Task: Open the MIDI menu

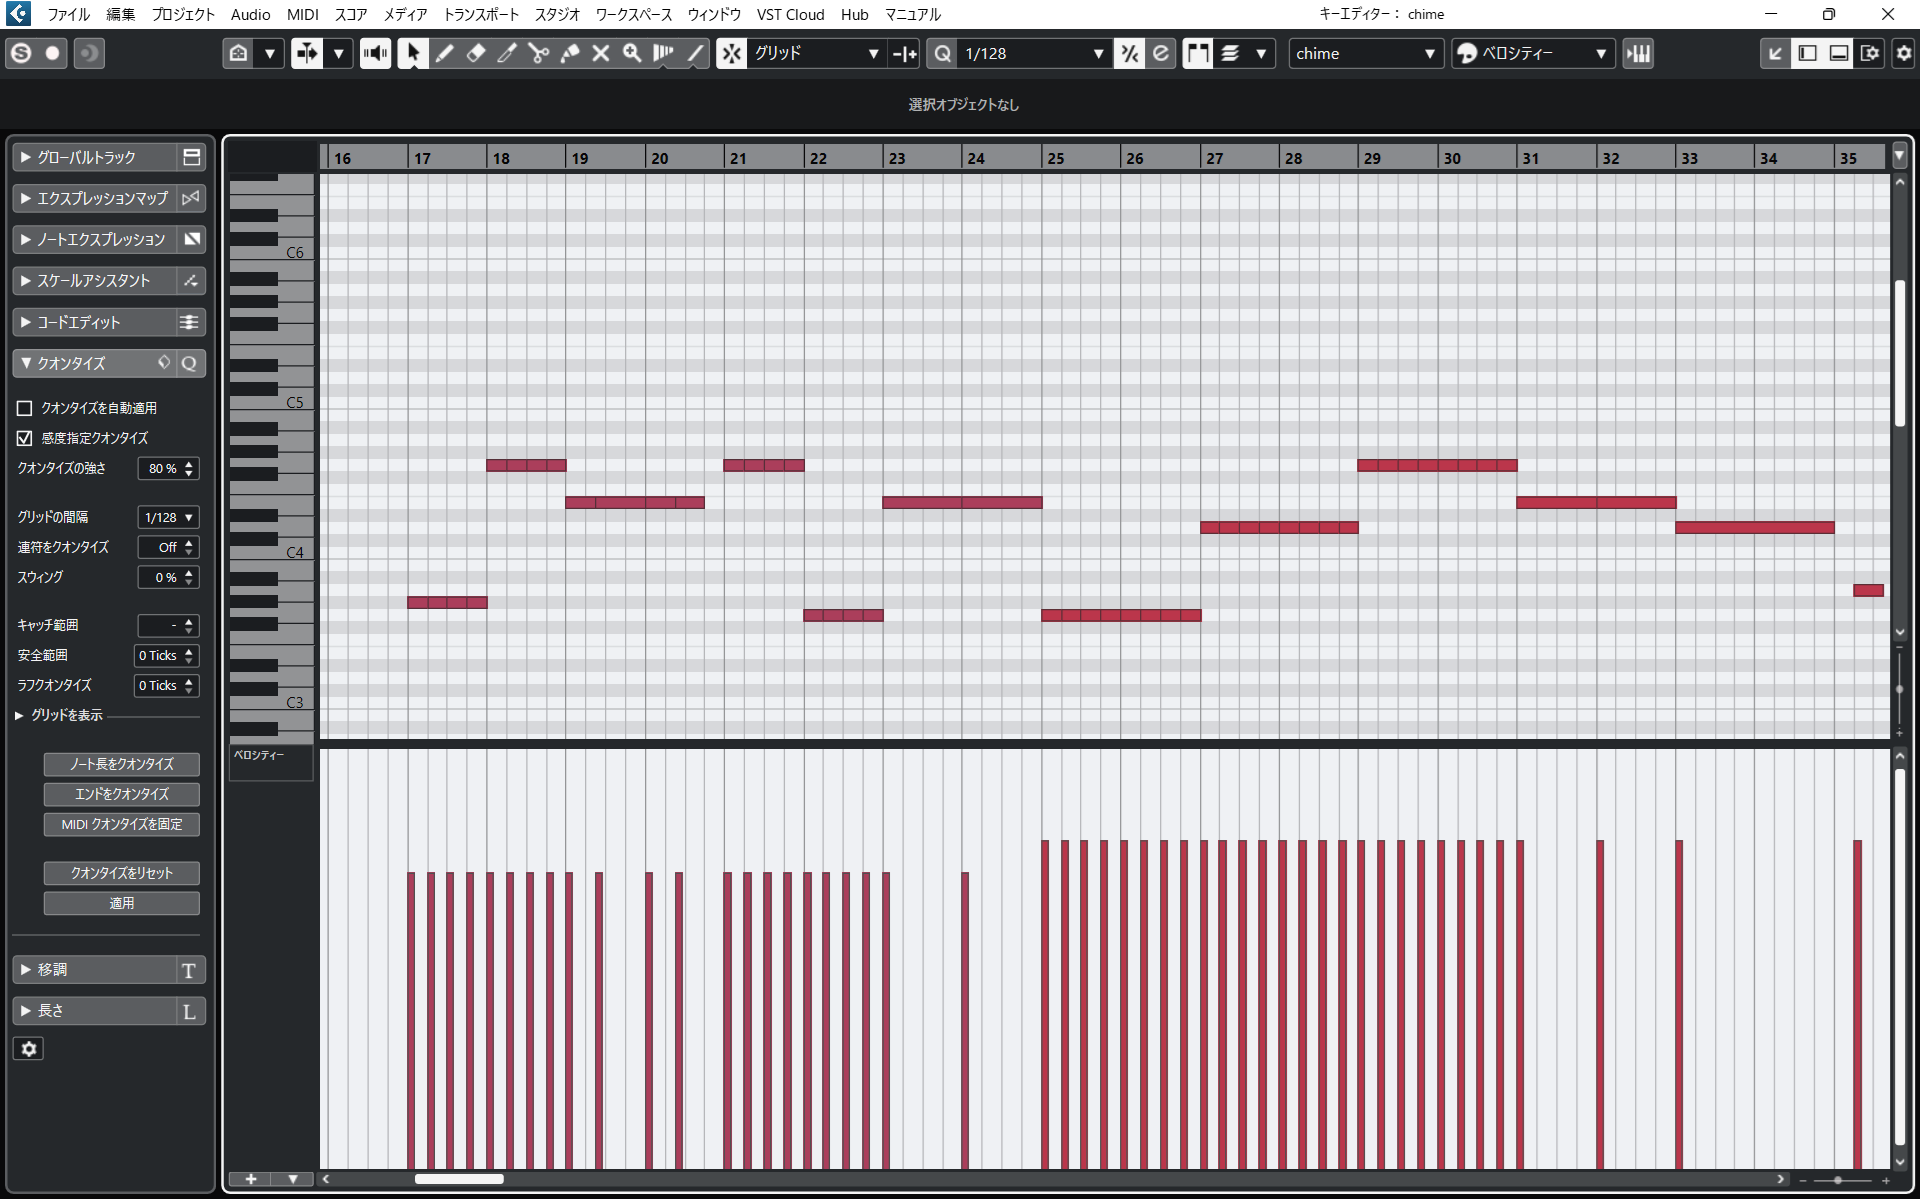Action: tap(302, 14)
